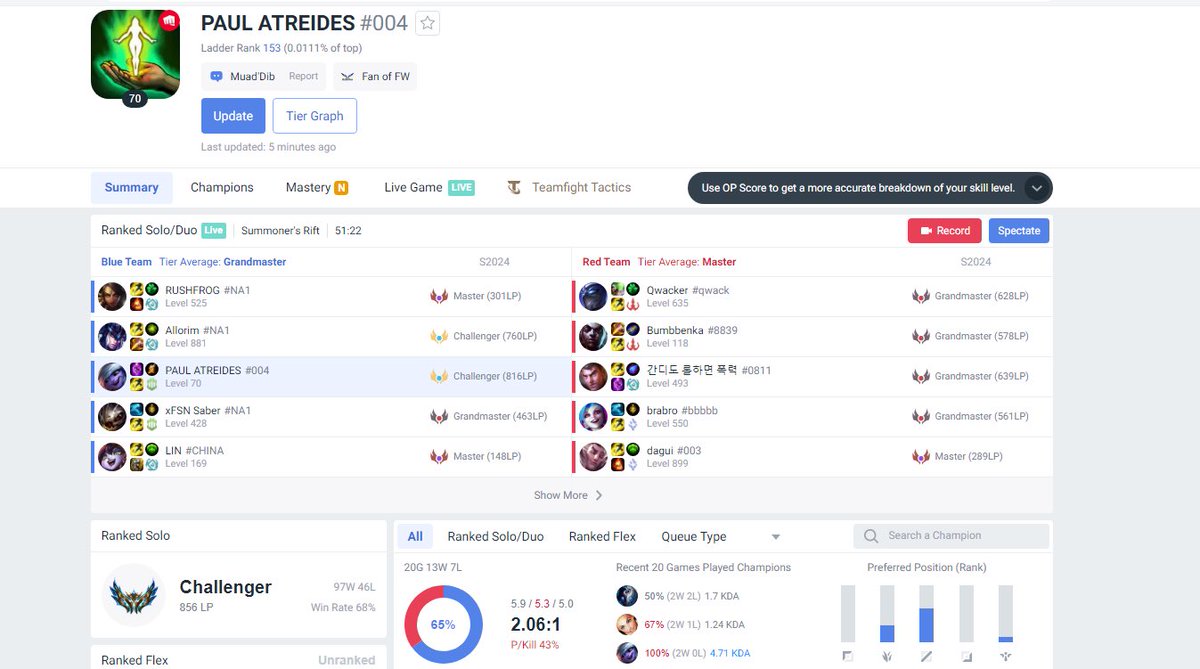Open brabro #bbbbb profile
This screenshot has height=669, width=1200.
682,410
